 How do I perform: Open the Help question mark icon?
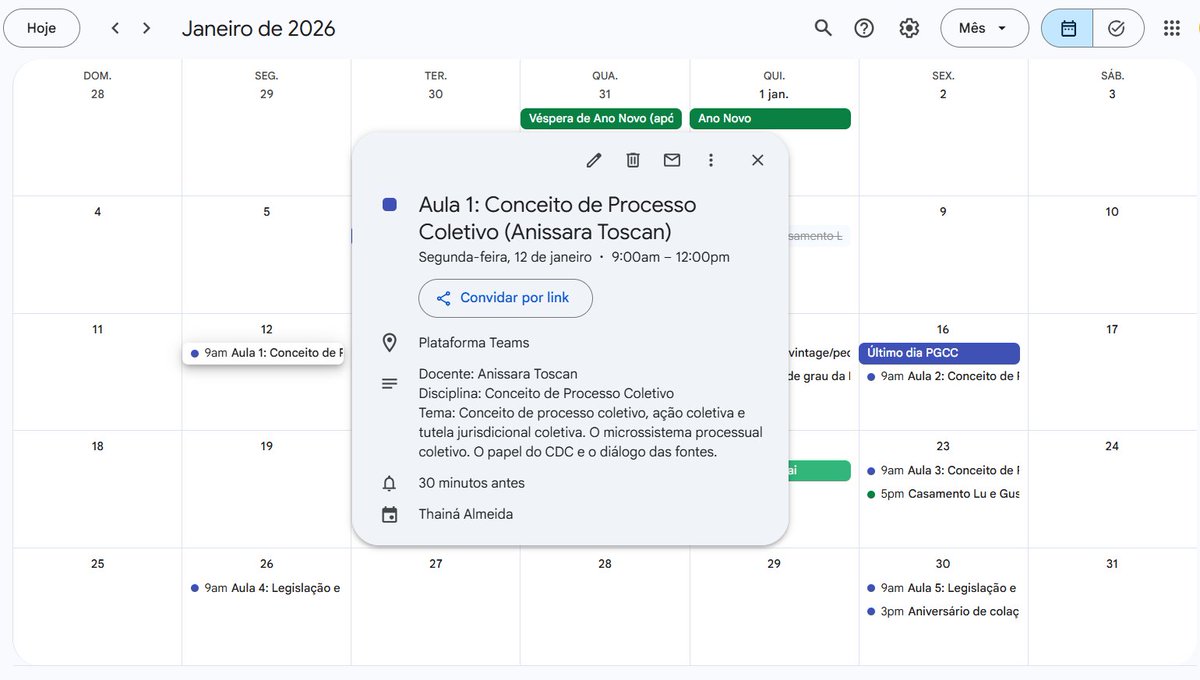[x=864, y=28]
